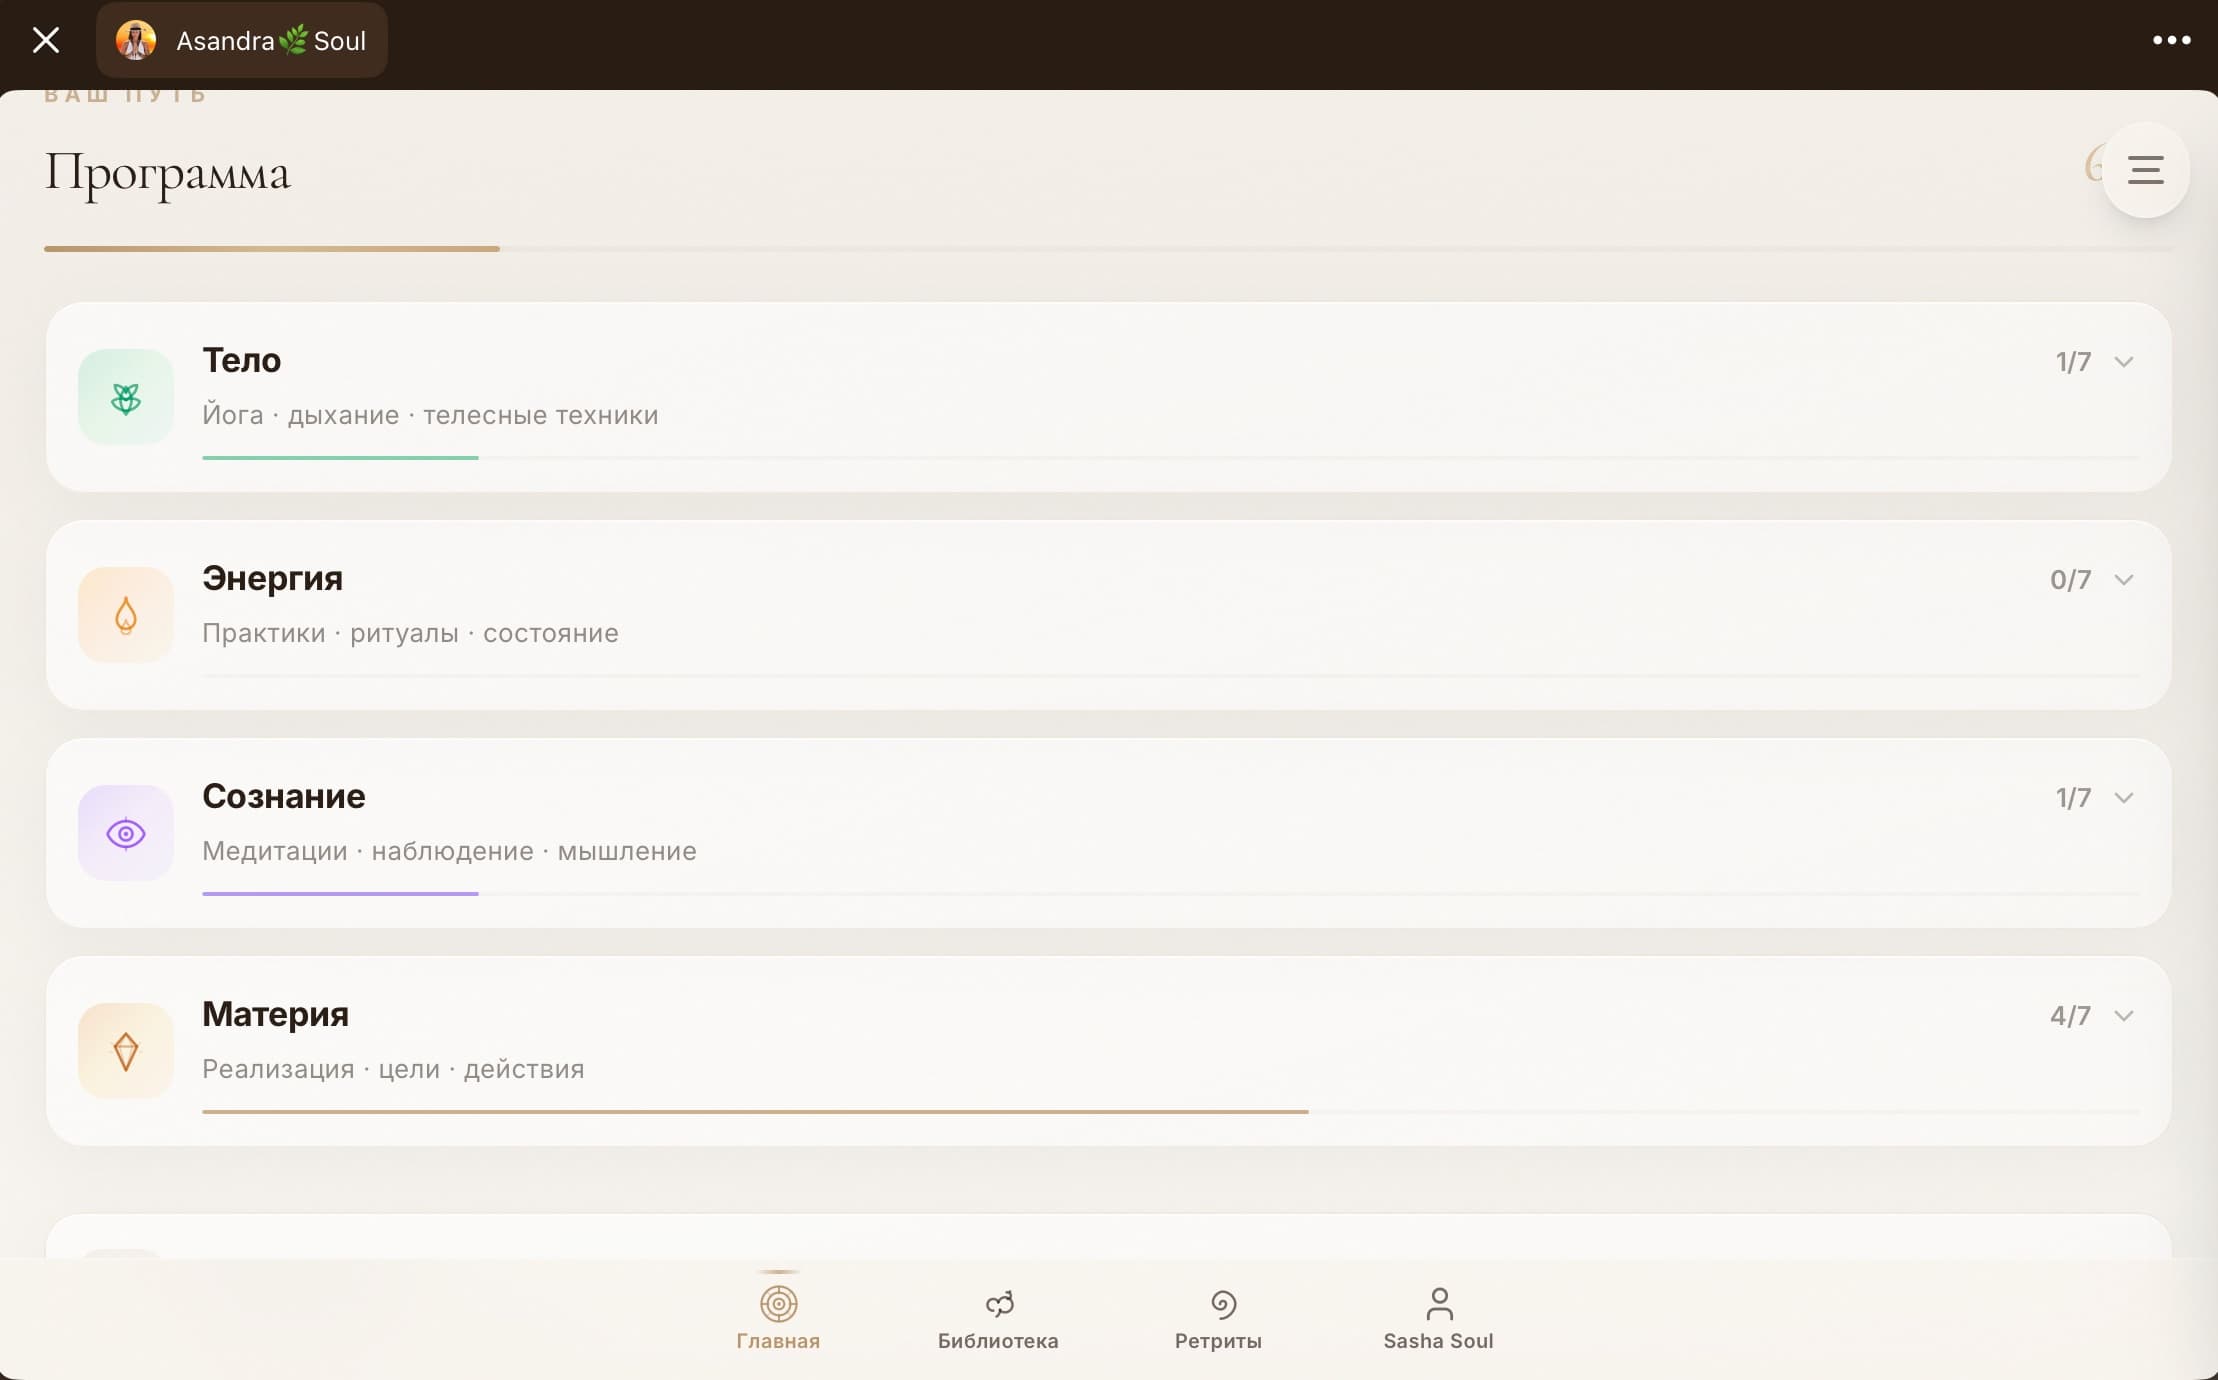This screenshot has width=2218, height=1380.
Task: Expand the Тело section chevron
Action: pos(2124,362)
